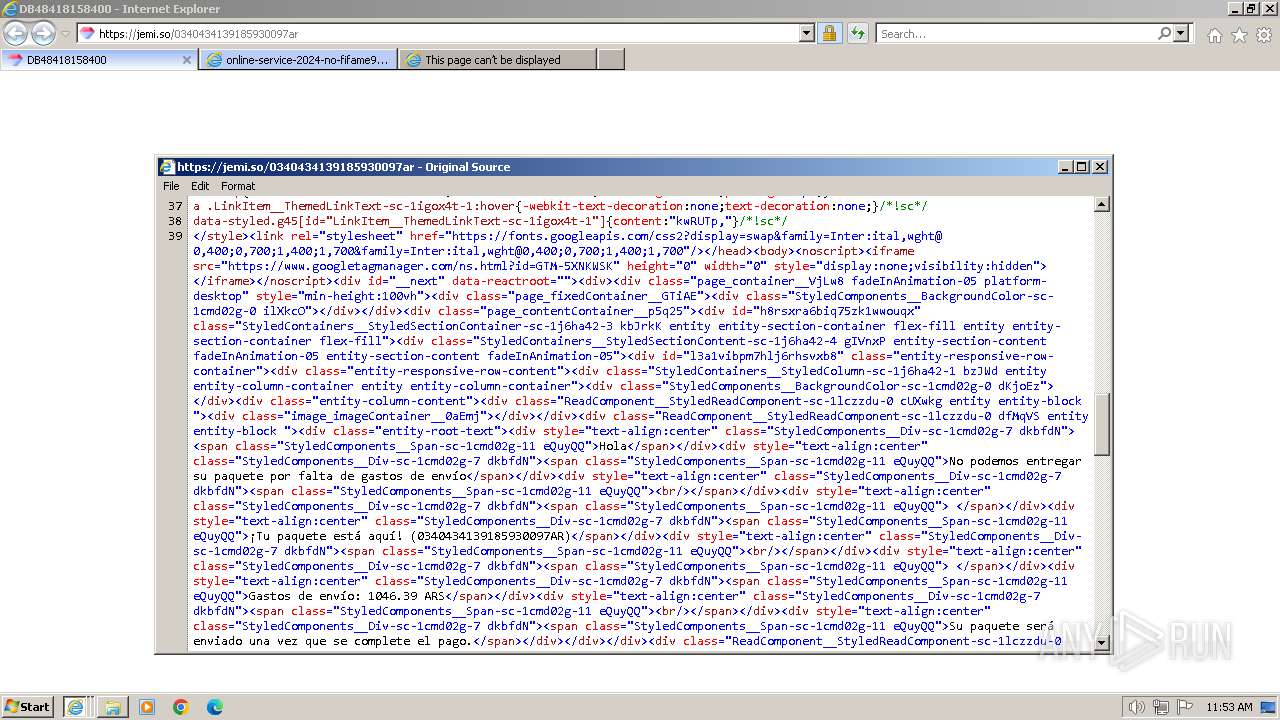Image resolution: width=1280 pixels, height=720 pixels.
Task: Maximize the Original Source window
Action: click(x=1082, y=167)
